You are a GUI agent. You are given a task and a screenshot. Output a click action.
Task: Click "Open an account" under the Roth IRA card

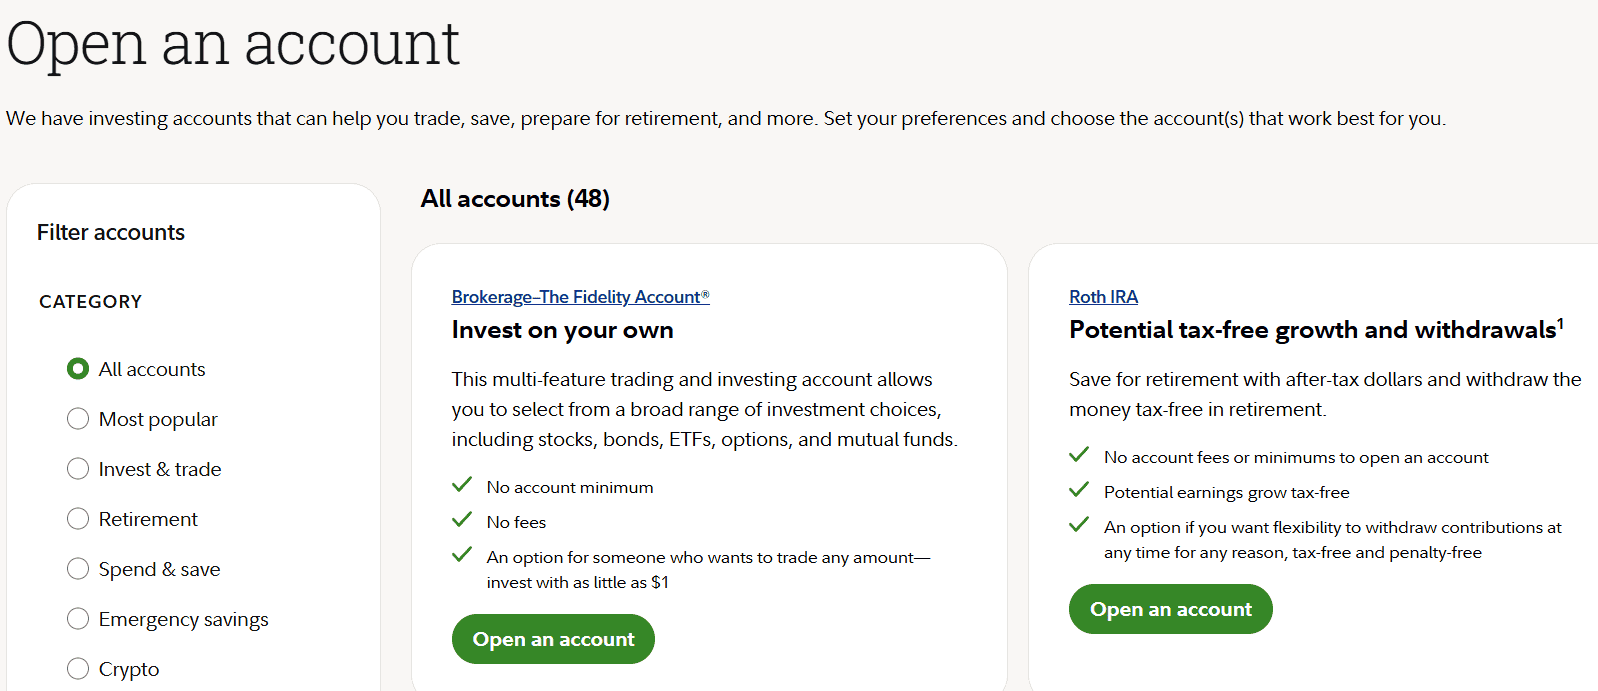click(1170, 608)
